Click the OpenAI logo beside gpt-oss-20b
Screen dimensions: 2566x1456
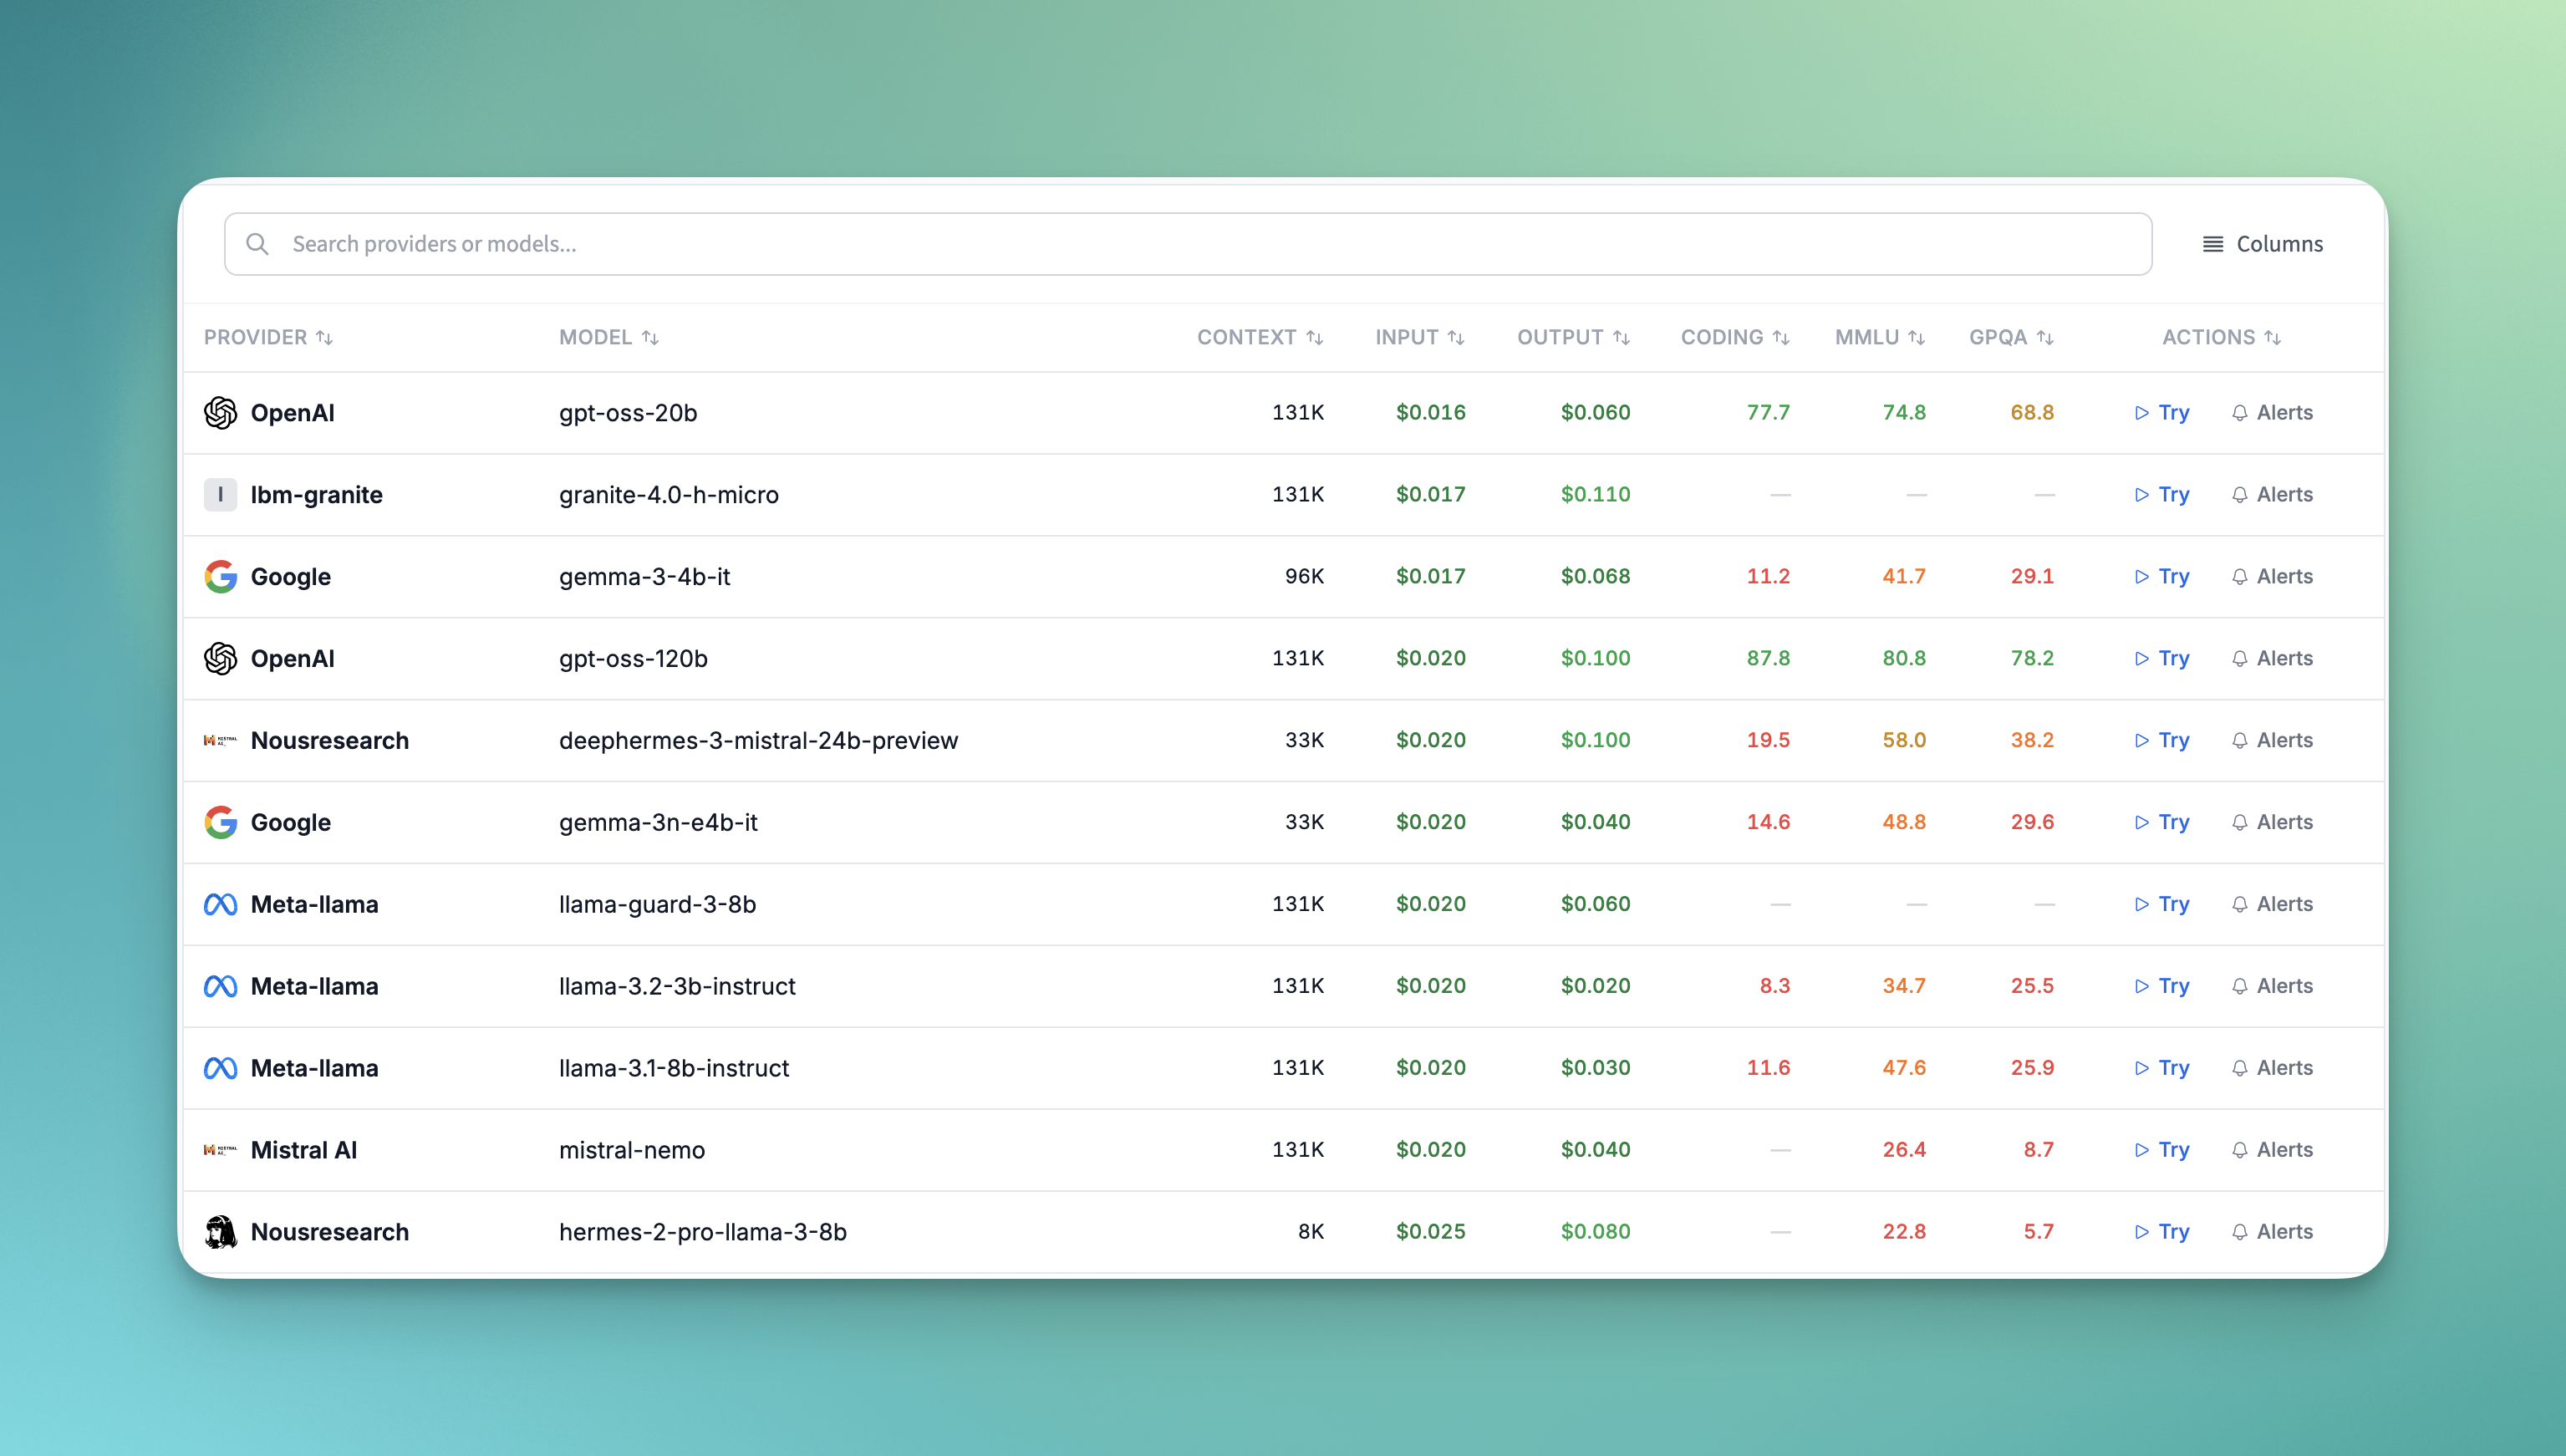coord(221,412)
